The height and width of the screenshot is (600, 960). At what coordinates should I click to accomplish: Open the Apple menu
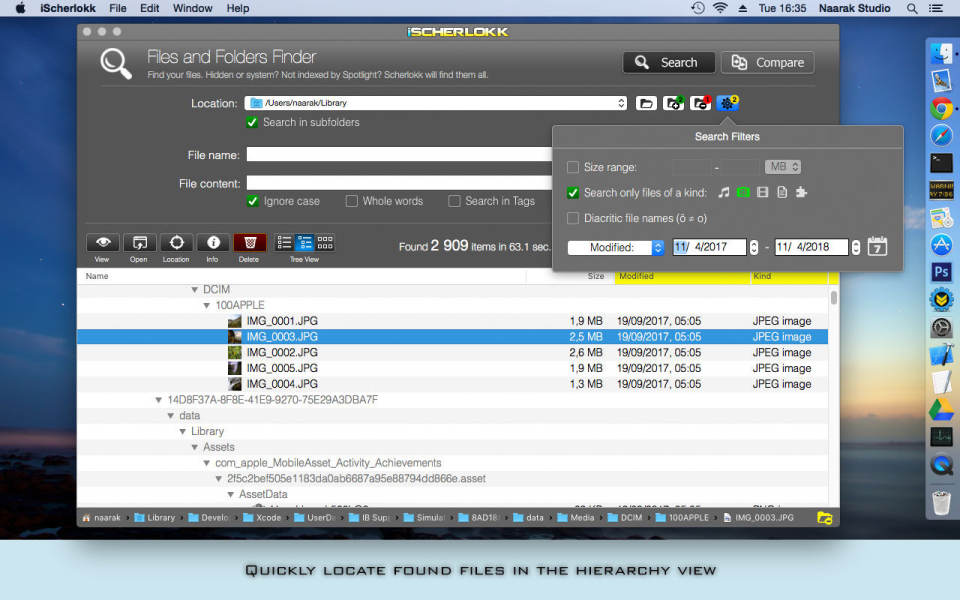click(x=20, y=9)
